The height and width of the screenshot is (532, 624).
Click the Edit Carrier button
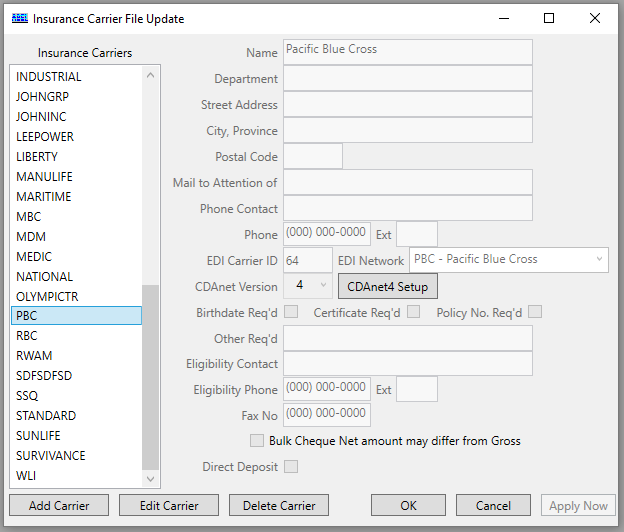click(169, 505)
